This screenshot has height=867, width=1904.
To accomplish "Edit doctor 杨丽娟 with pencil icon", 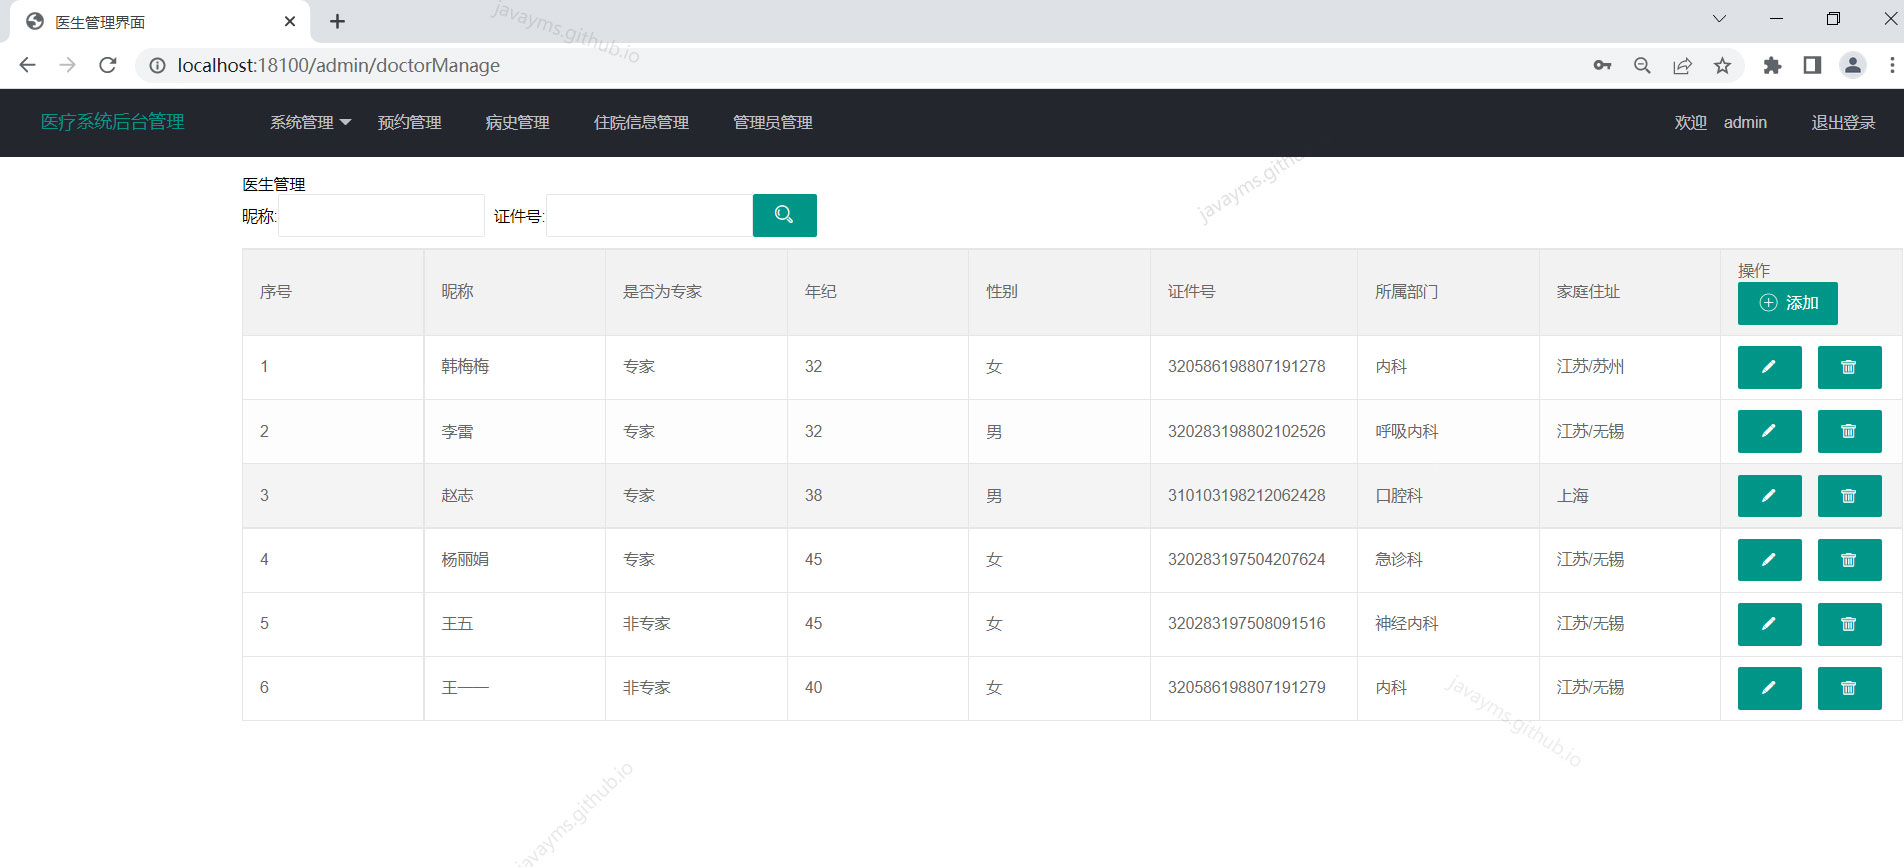I will tap(1769, 560).
